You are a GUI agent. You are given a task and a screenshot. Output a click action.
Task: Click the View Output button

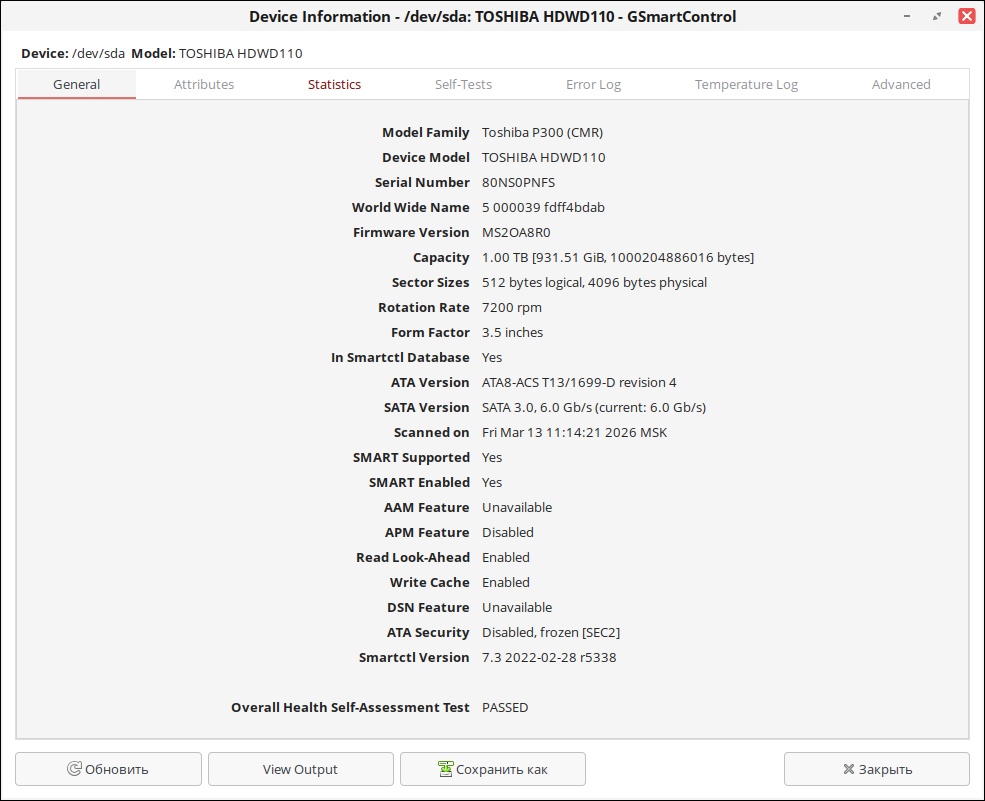300,769
